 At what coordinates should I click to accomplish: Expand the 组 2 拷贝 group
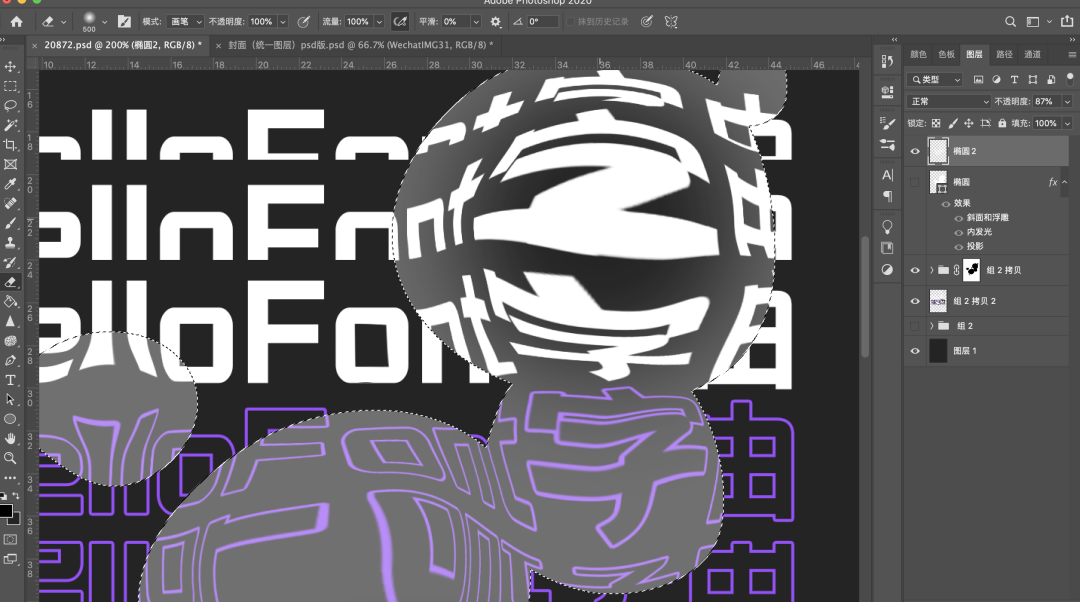coord(932,270)
